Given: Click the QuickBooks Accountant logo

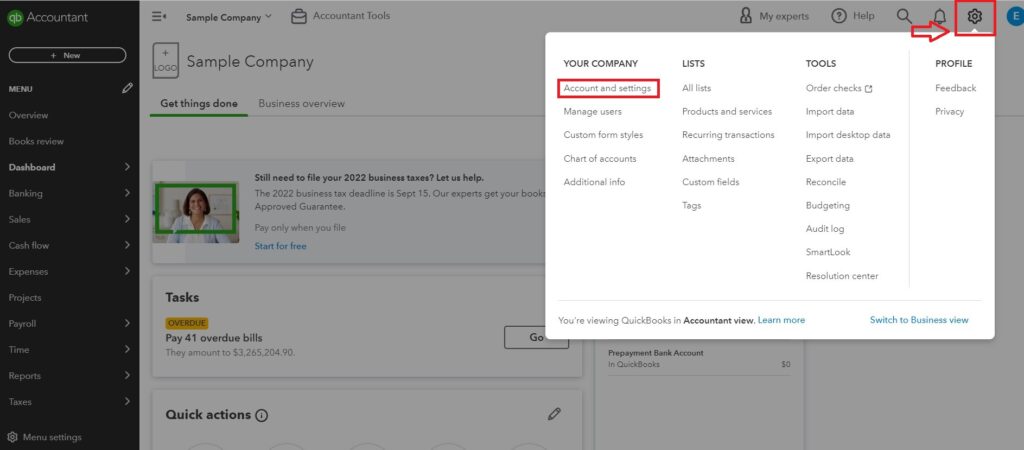Looking at the screenshot, I should click(x=47, y=18).
